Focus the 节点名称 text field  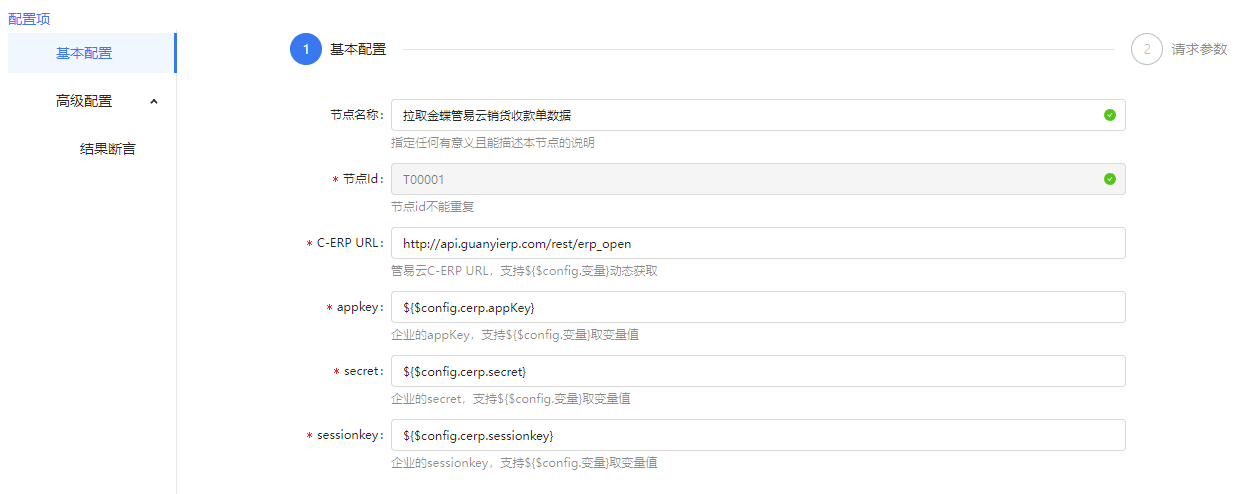(x=740, y=115)
